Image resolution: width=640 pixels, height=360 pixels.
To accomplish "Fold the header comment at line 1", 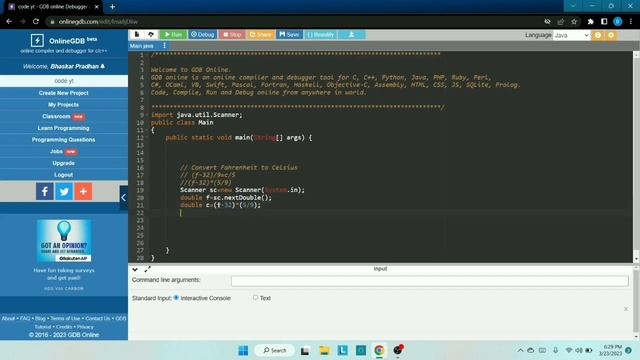I will click(x=147, y=55).
